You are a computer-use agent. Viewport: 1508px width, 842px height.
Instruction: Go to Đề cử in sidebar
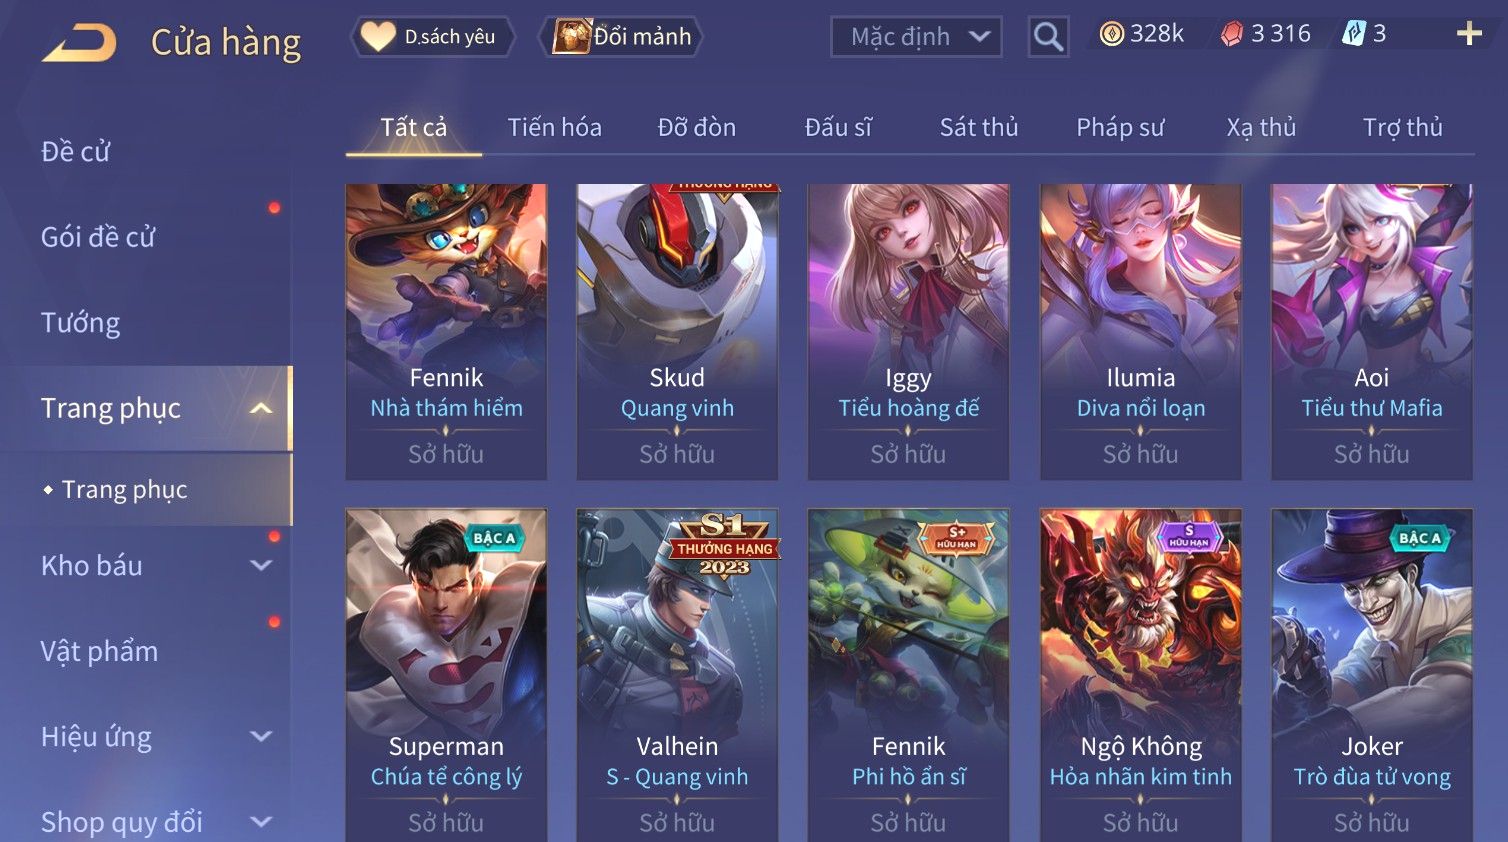pyautogui.click(x=75, y=152)
